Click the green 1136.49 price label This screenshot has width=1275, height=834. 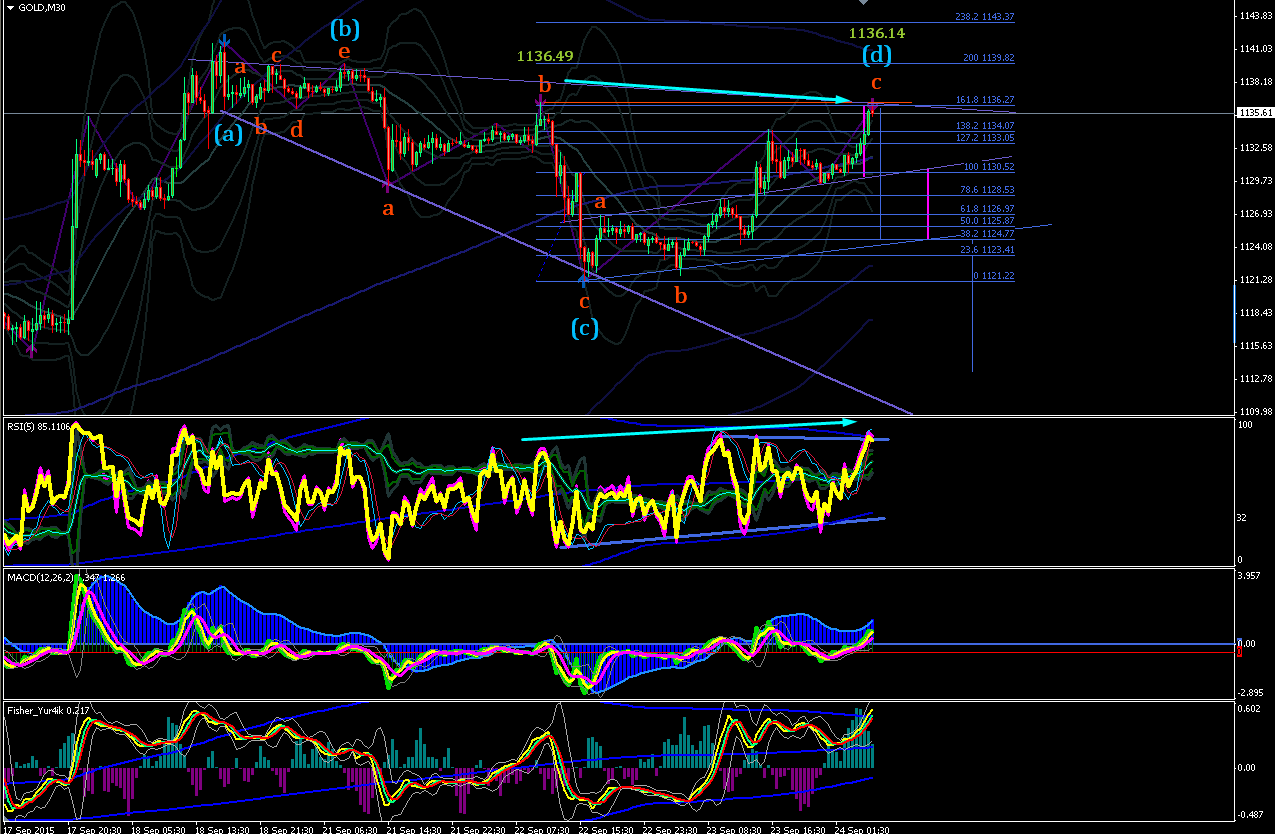click(x=545, y=57)
